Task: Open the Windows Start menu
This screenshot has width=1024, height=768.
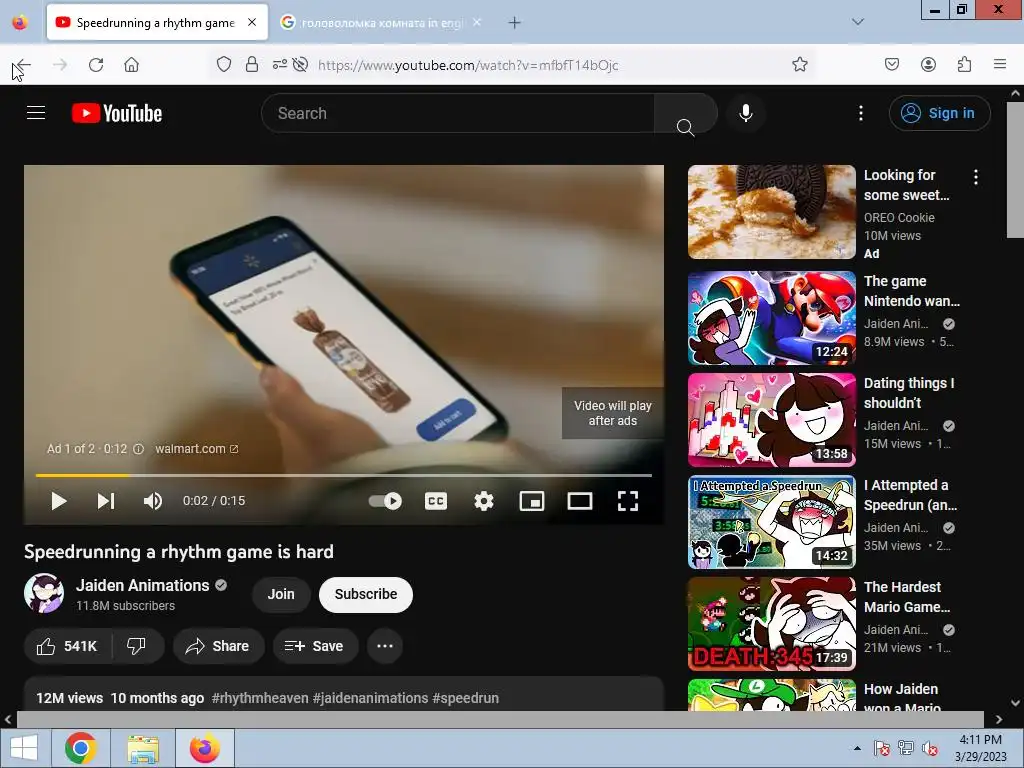Action: (x=24, y=748)
